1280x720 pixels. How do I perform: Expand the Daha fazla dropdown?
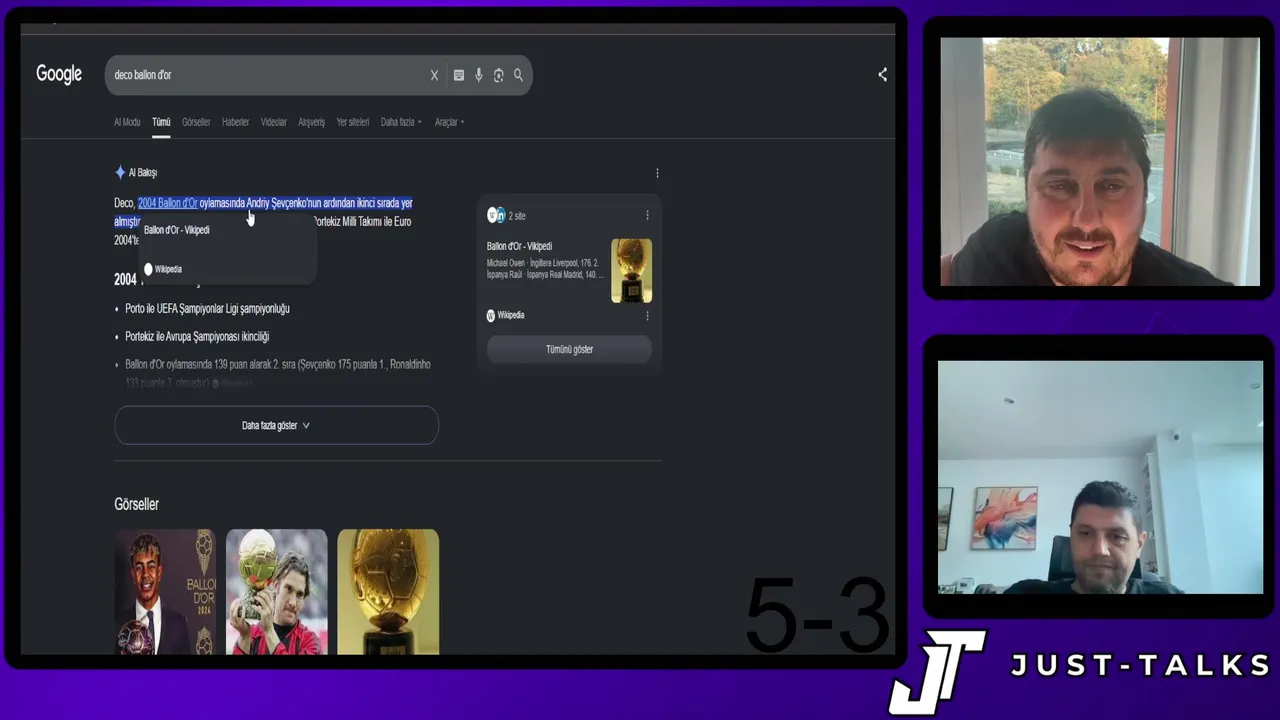401,122
